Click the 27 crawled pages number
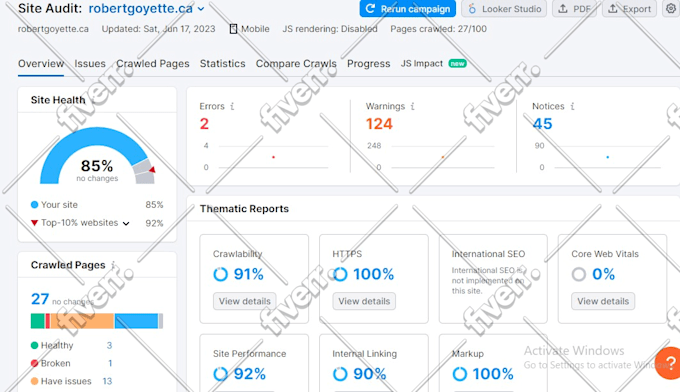This screenshot has width=680, height=392. coord(40,299)
